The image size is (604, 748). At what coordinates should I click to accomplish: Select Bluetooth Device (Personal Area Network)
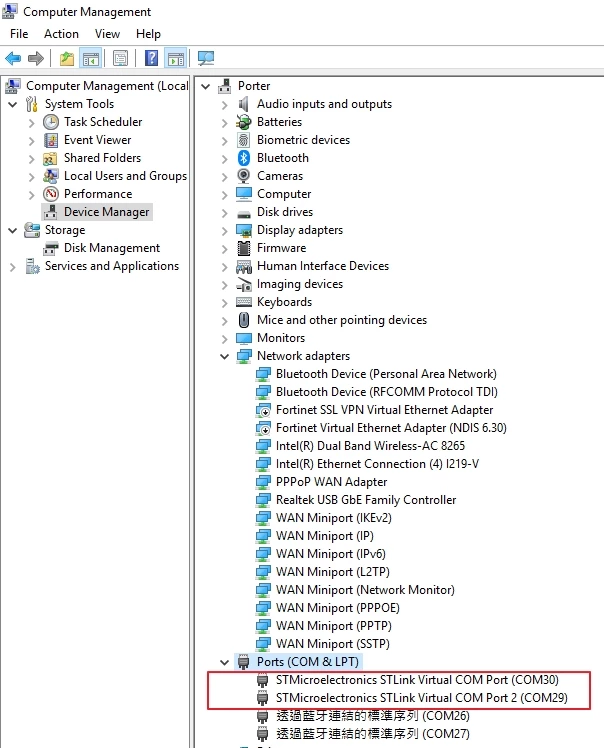pyautogui.click(x=386, y=374)
